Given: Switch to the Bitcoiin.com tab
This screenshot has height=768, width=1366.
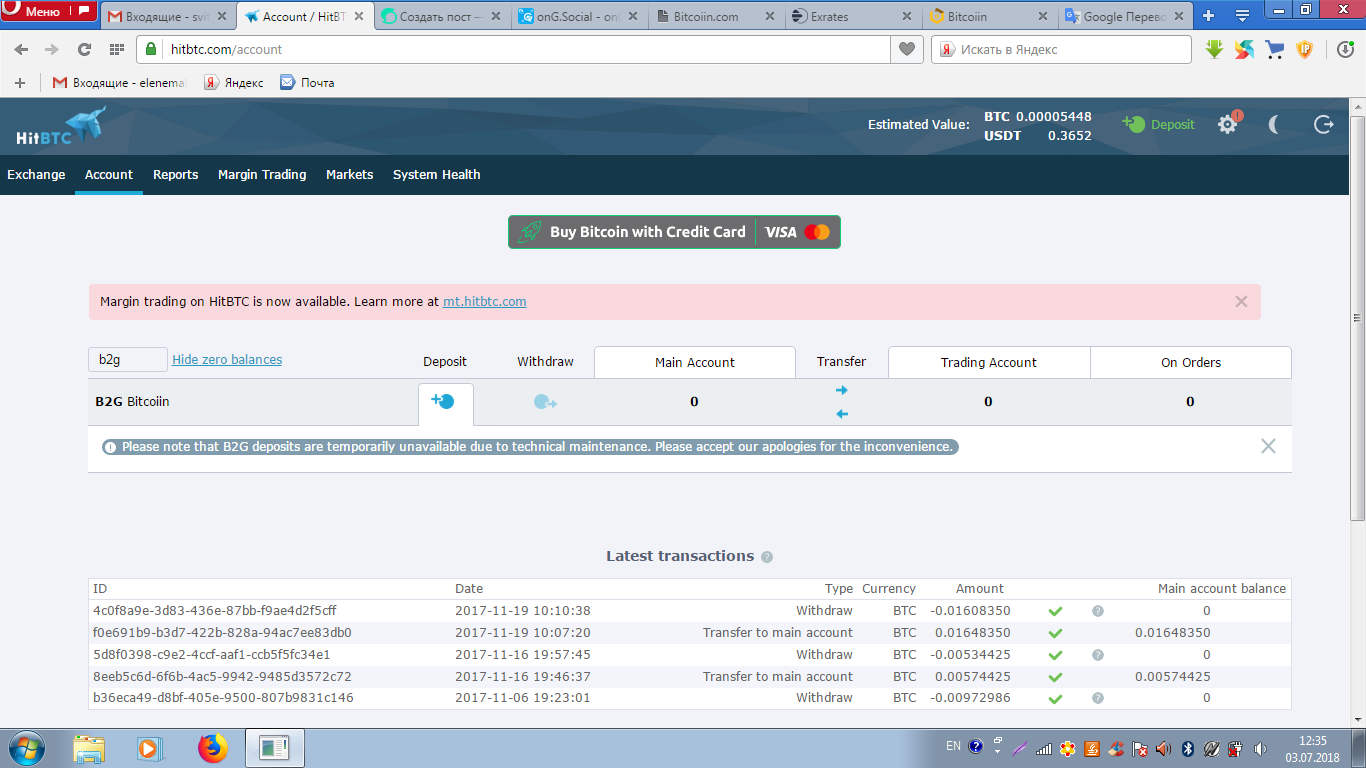Looking at the screenshot, I should tap(717, 17).
